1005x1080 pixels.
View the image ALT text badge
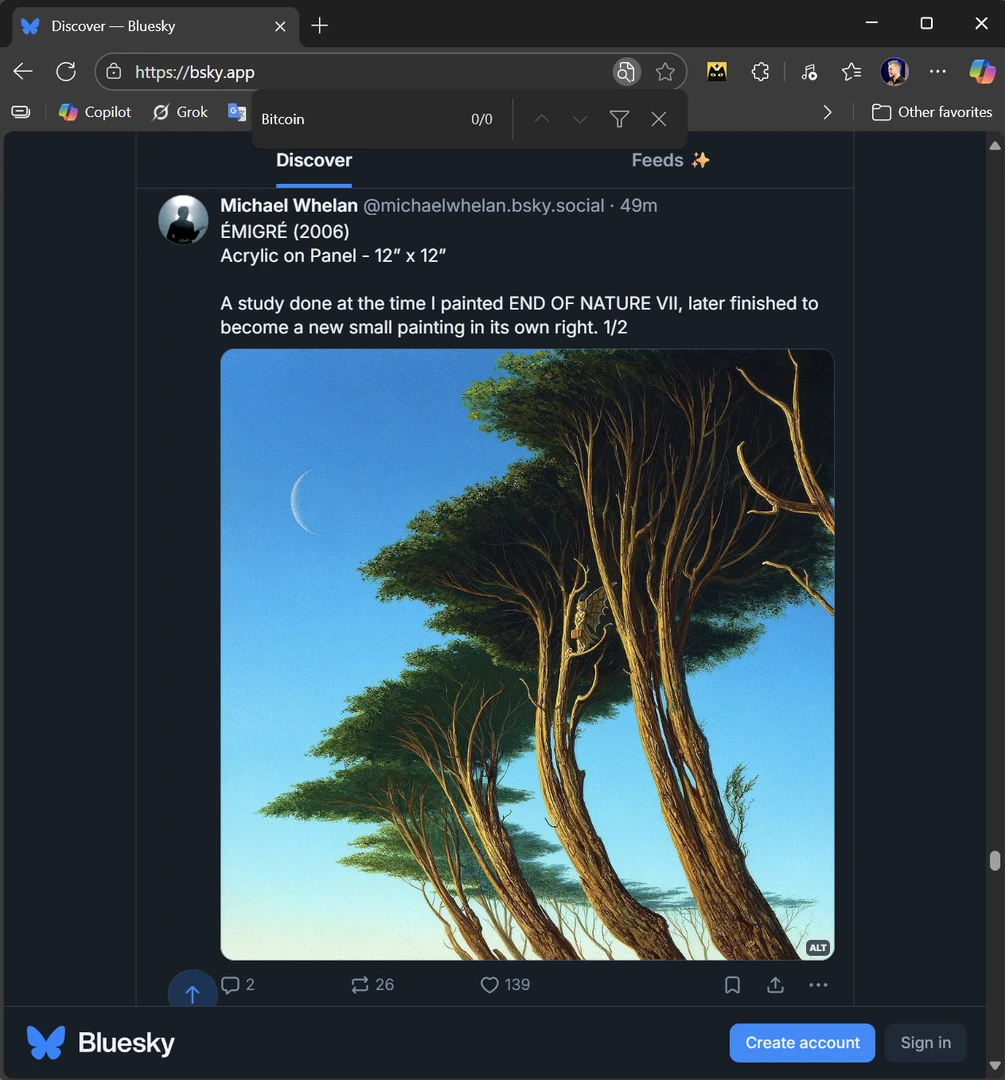click(x=817, y=947)
